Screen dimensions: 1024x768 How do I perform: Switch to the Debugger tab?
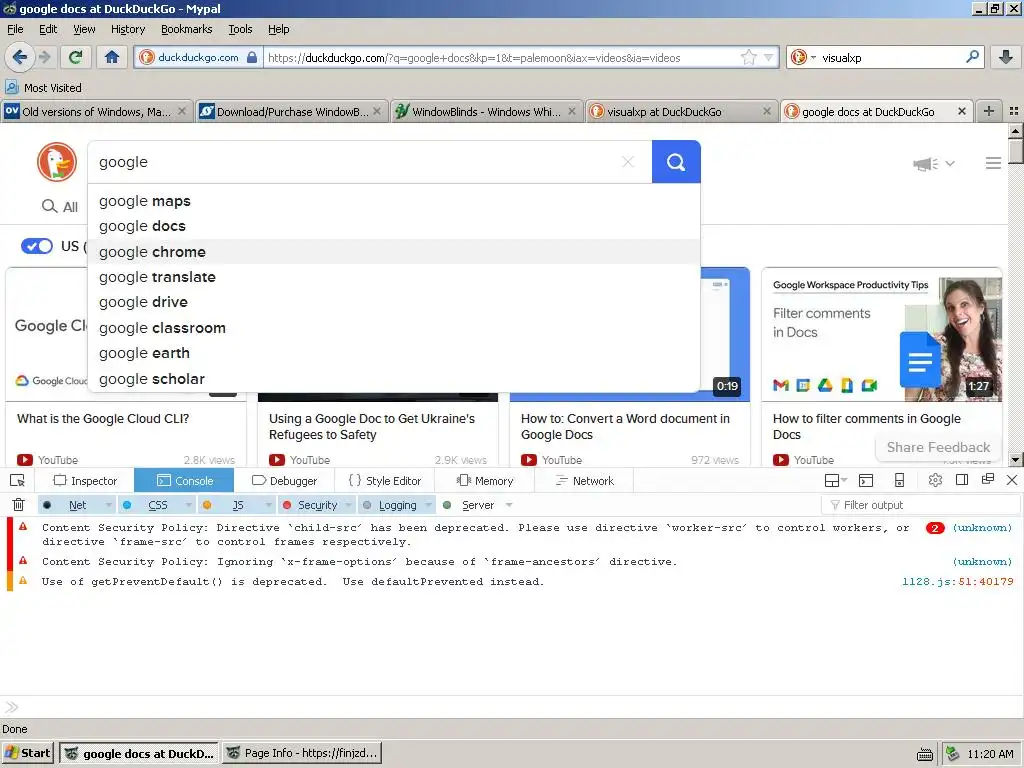click(x=284, y=481)
